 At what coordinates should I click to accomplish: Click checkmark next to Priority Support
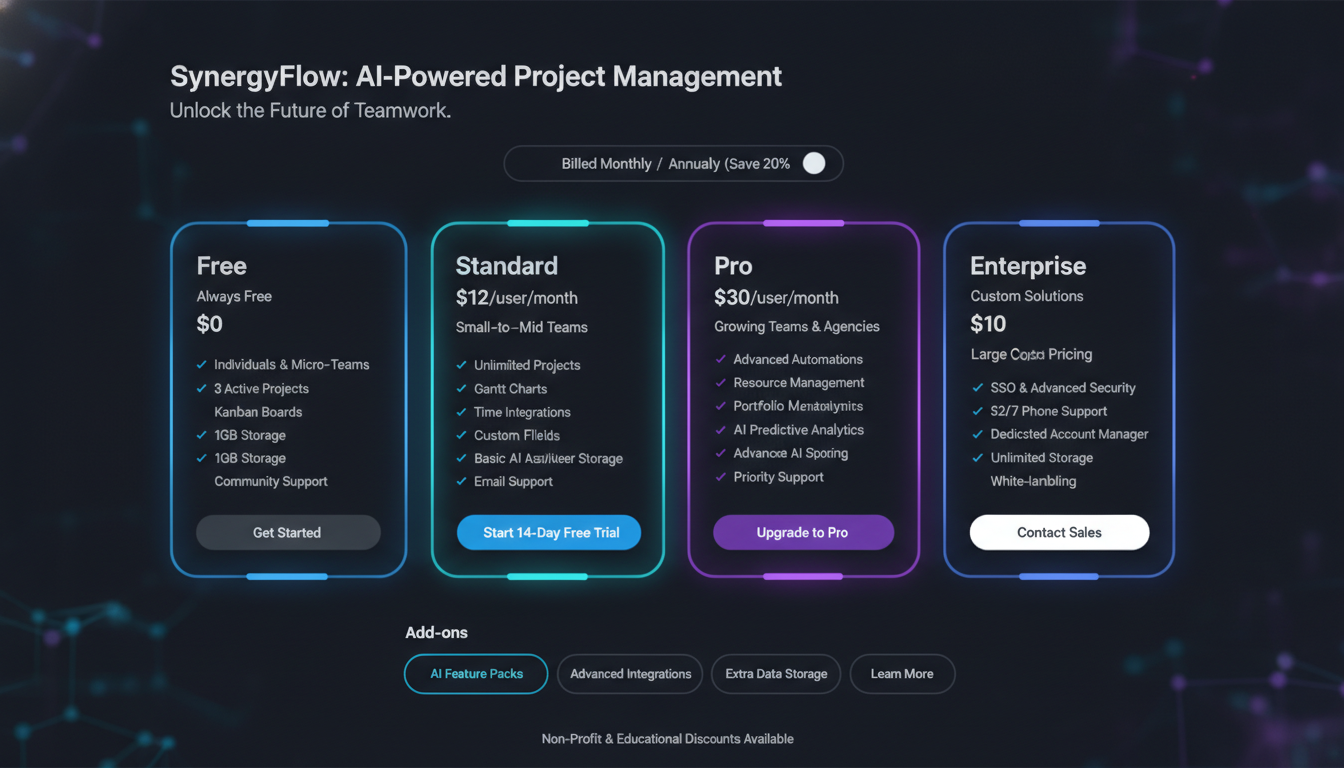pyautogui.click(x=721, y=477)
